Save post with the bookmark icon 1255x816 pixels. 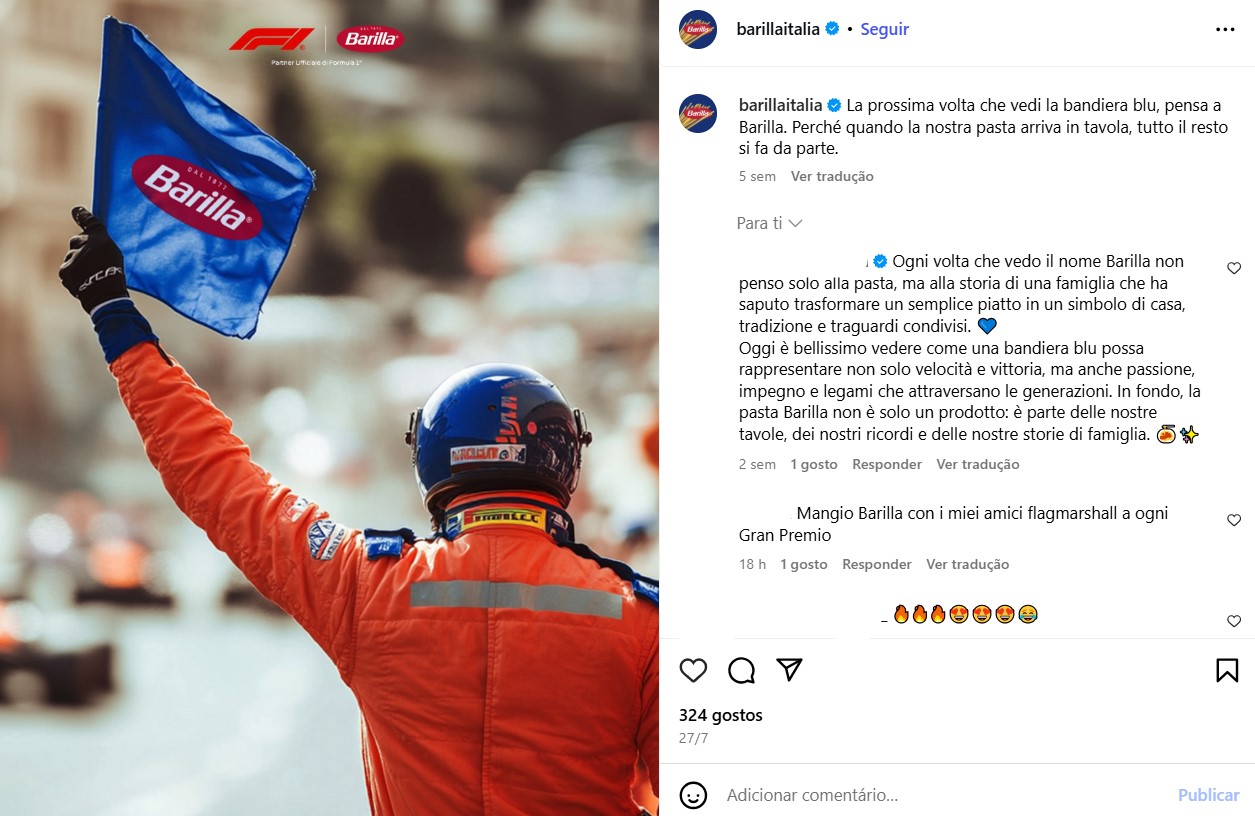1227,670
